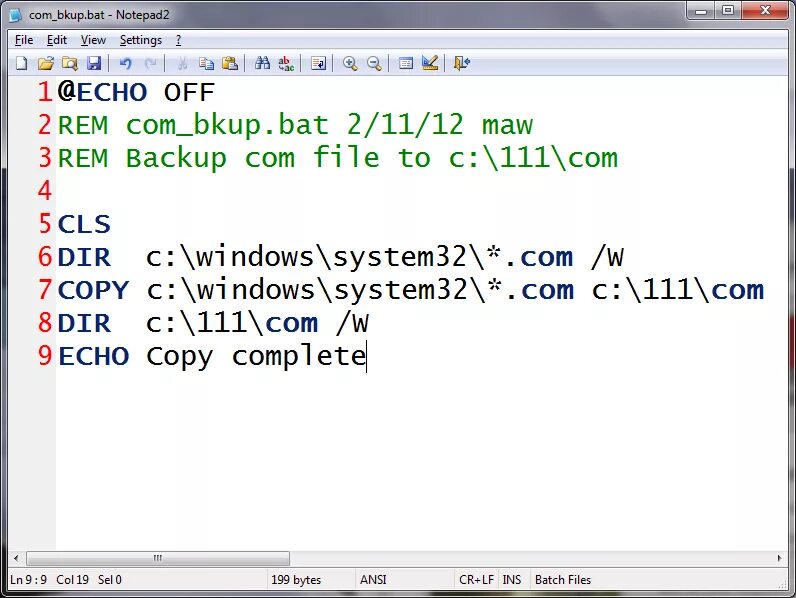Open the View menu
796x598 pixels.
(93, 40)
